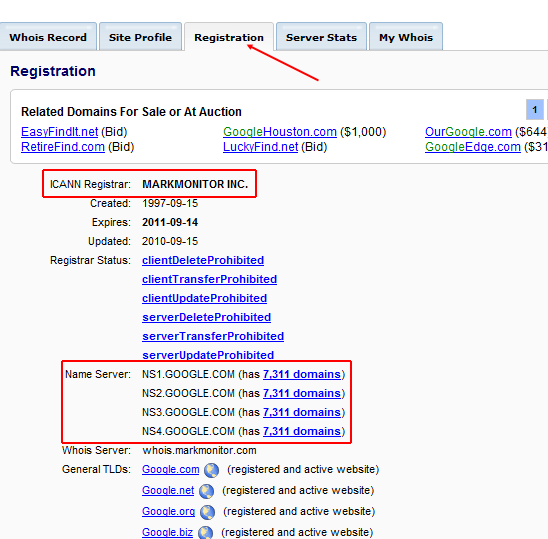This screenshot has width=548, height=539.
Task: Open clientTransferProhibited status link
Action: (209, 279)
